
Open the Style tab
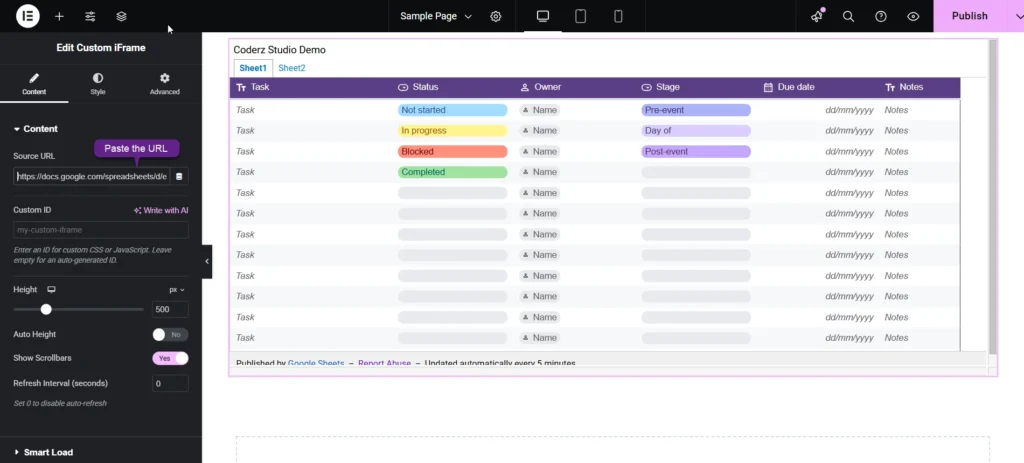tap(98, 84)
